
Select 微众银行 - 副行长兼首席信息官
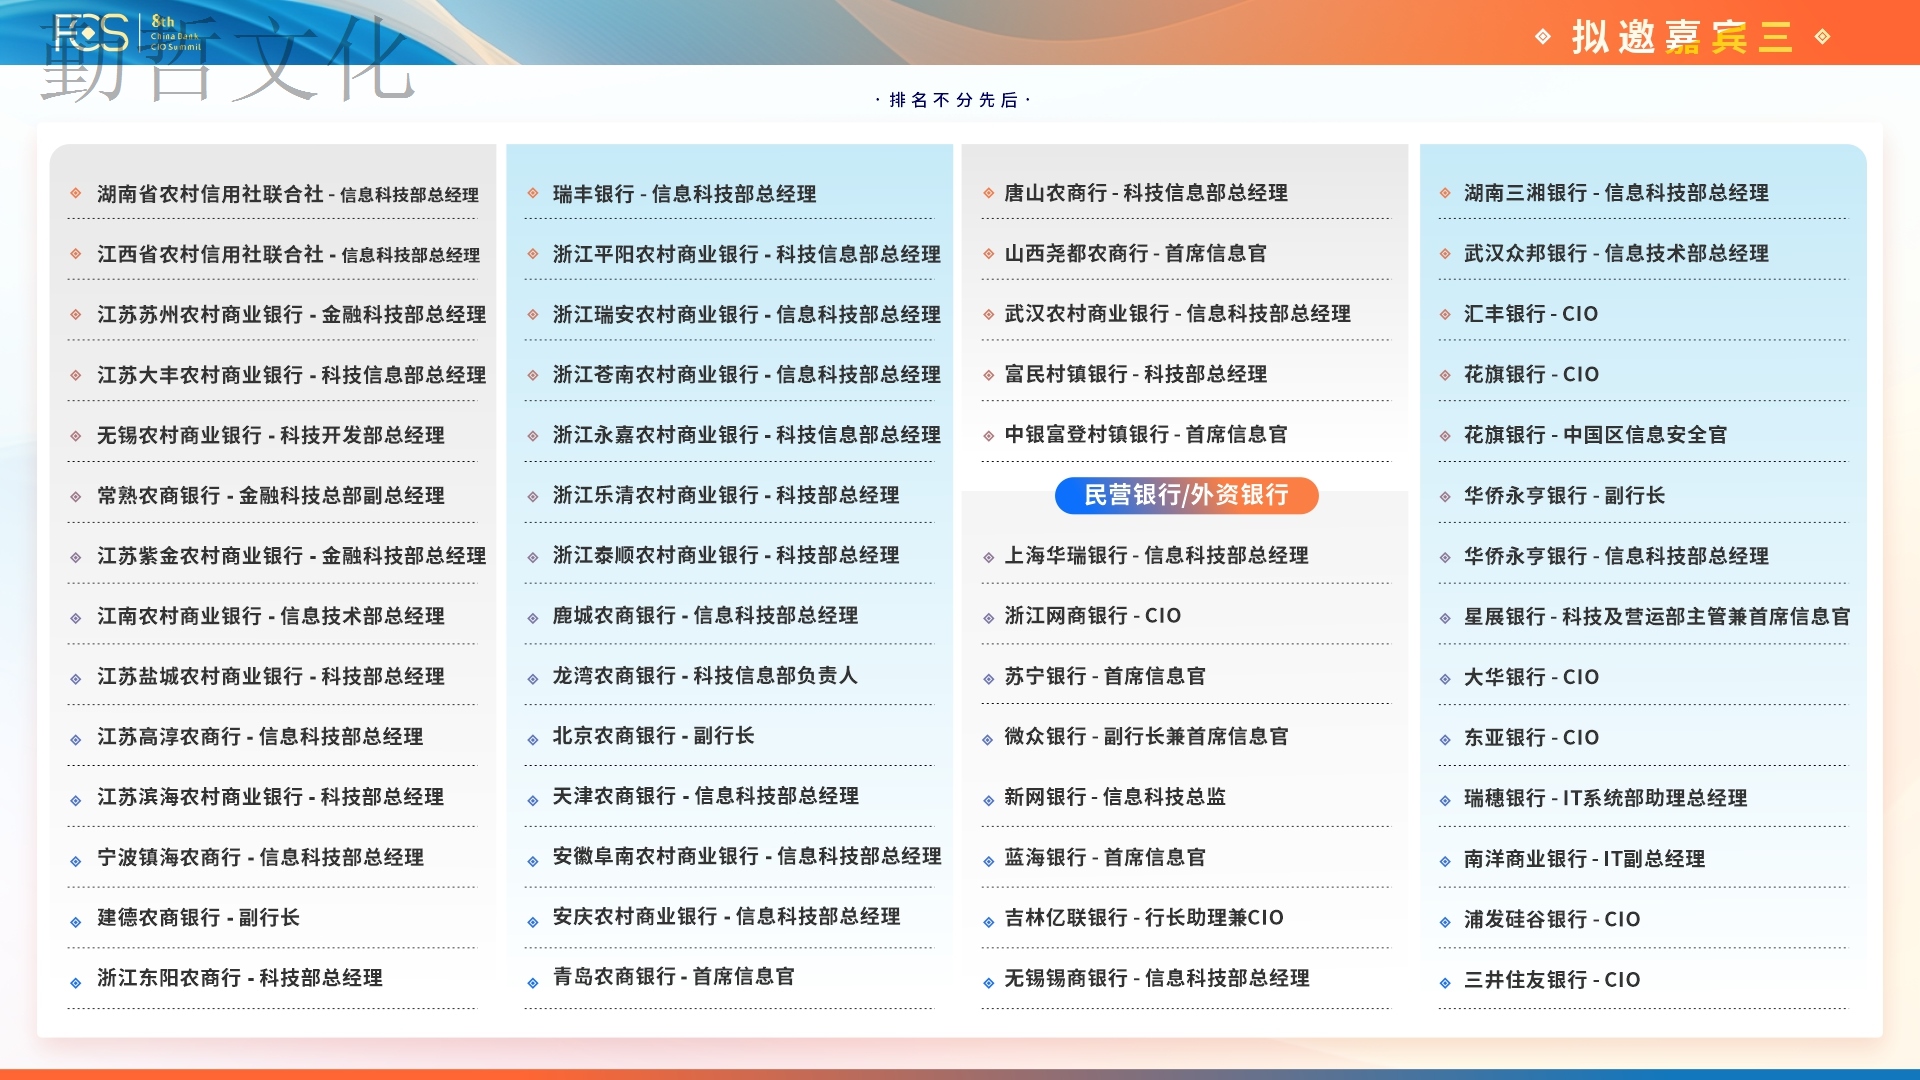click(1146, 736)
